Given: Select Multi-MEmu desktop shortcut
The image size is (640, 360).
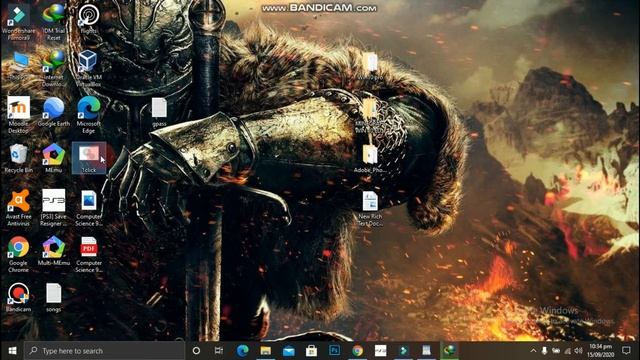Looking at the screenshot, I should coord(53,251).
